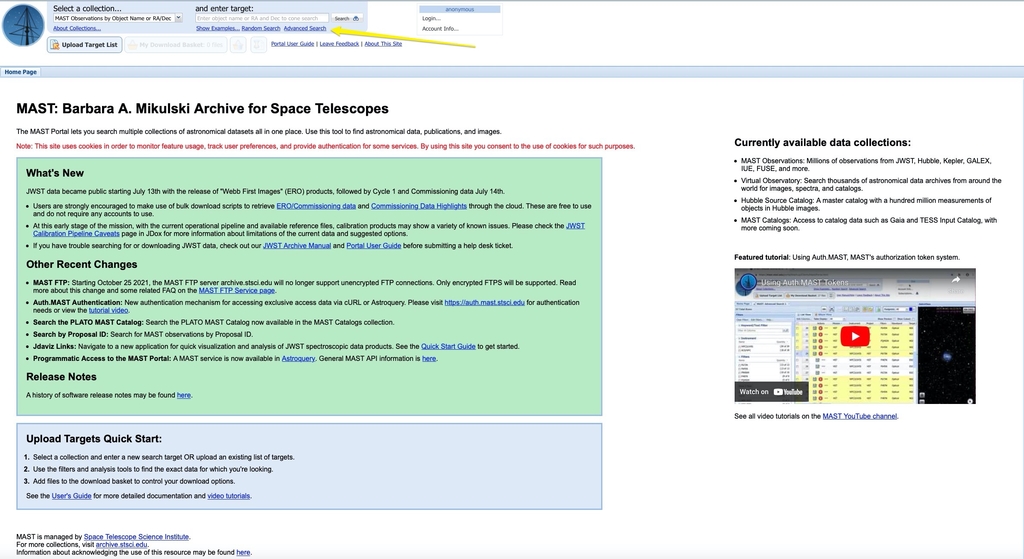Play the YouTube tutorial video

tap(855, 336)
